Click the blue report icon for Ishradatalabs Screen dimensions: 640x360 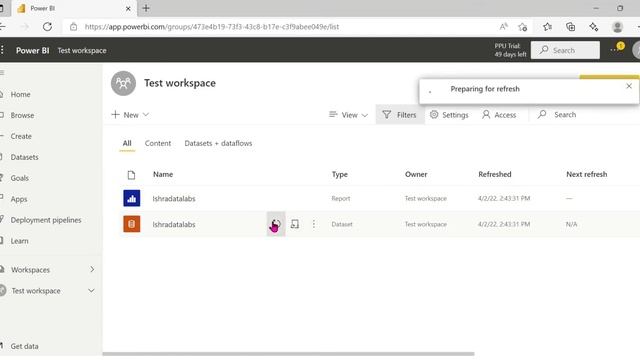131,198
